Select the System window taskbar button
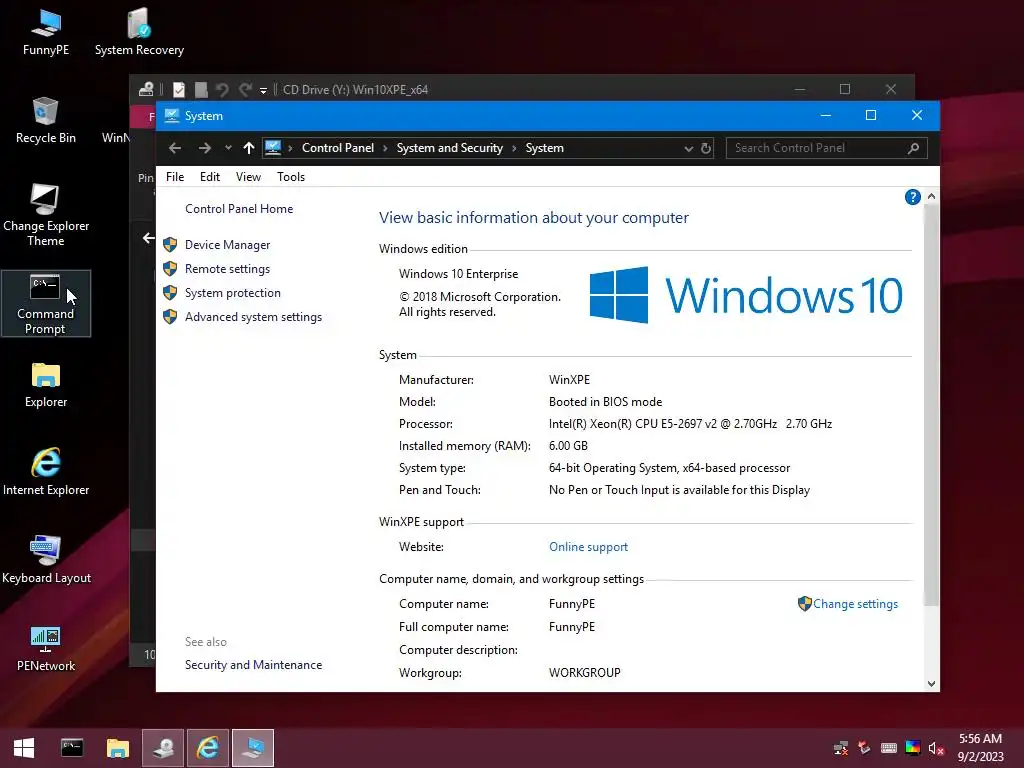Image resolution: width=1024 pixels, height=768 pixels. point(253,748)
